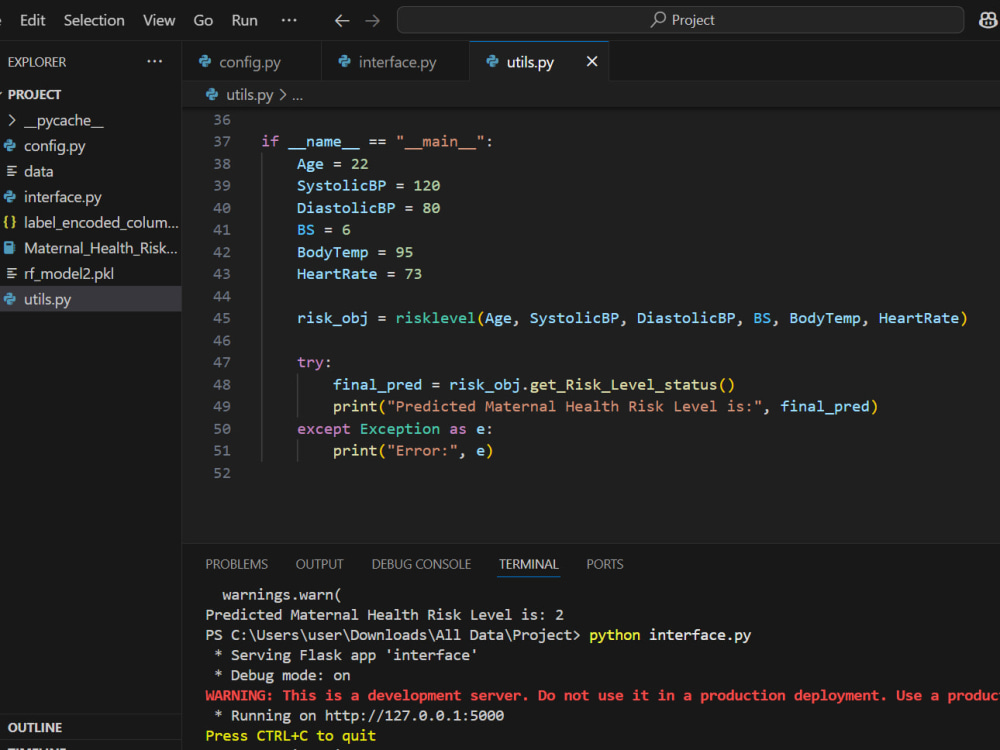This screenshot has height=750, width=1000.
Task: Click 'SystolicBP = 120' code line
Action: [x=369, y=186]
